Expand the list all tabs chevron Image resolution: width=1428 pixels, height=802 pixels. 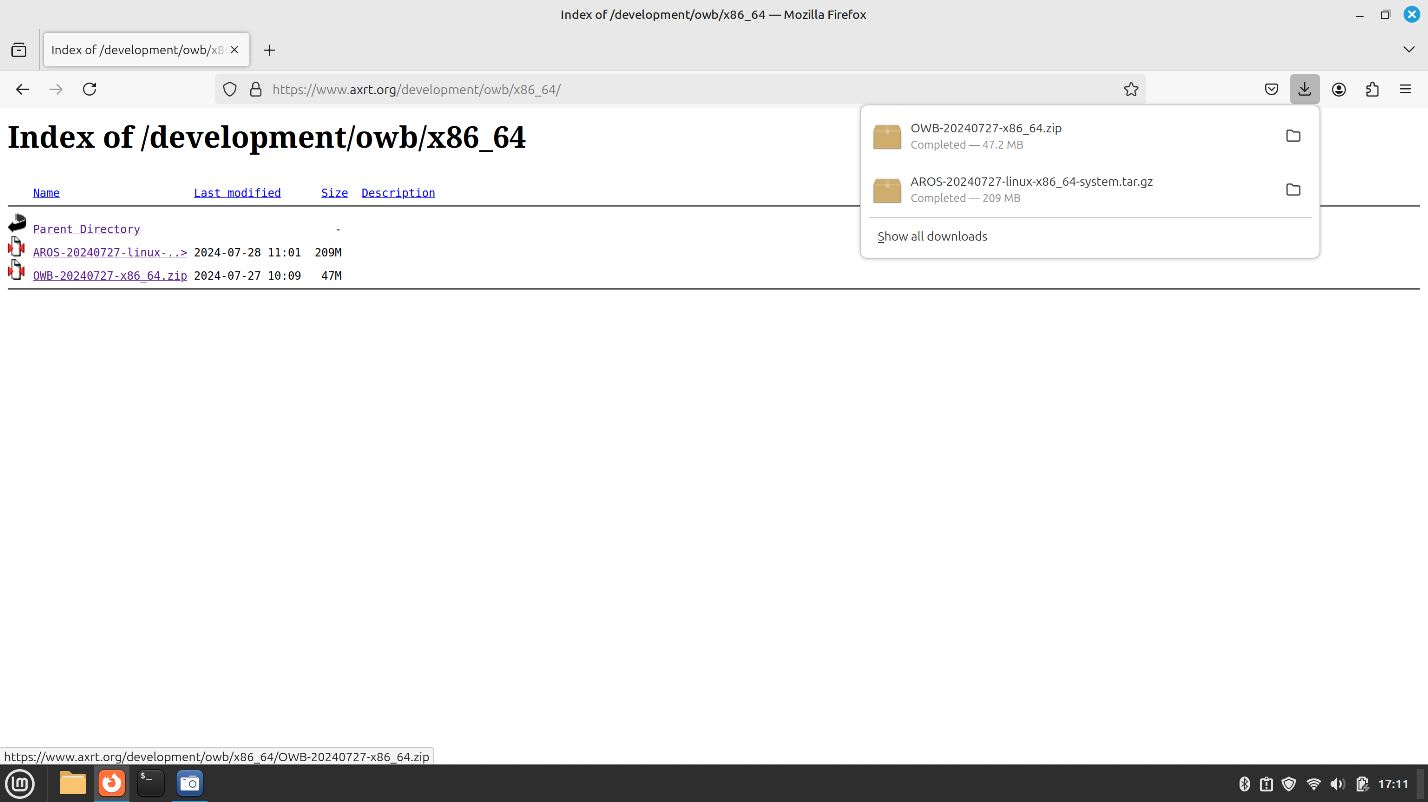pyautogui.click(x=1409, y=50)
